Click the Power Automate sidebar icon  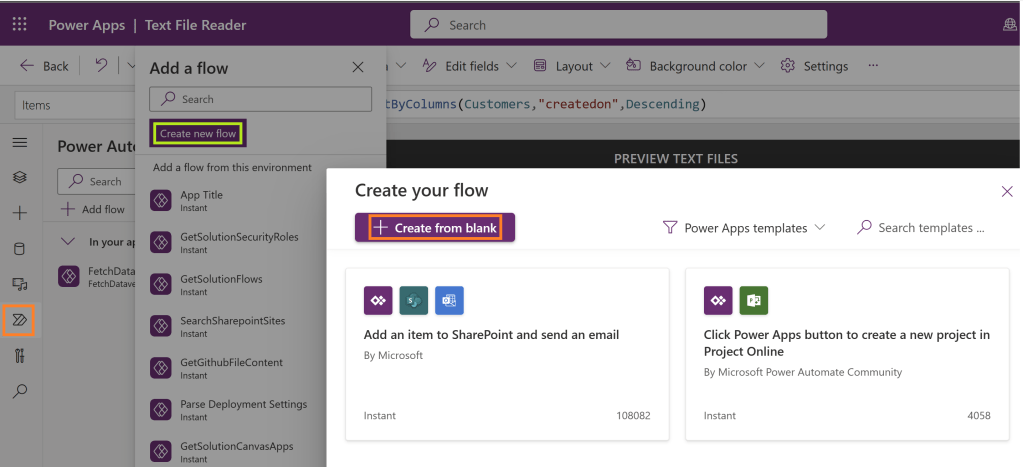tap(19, 320)
